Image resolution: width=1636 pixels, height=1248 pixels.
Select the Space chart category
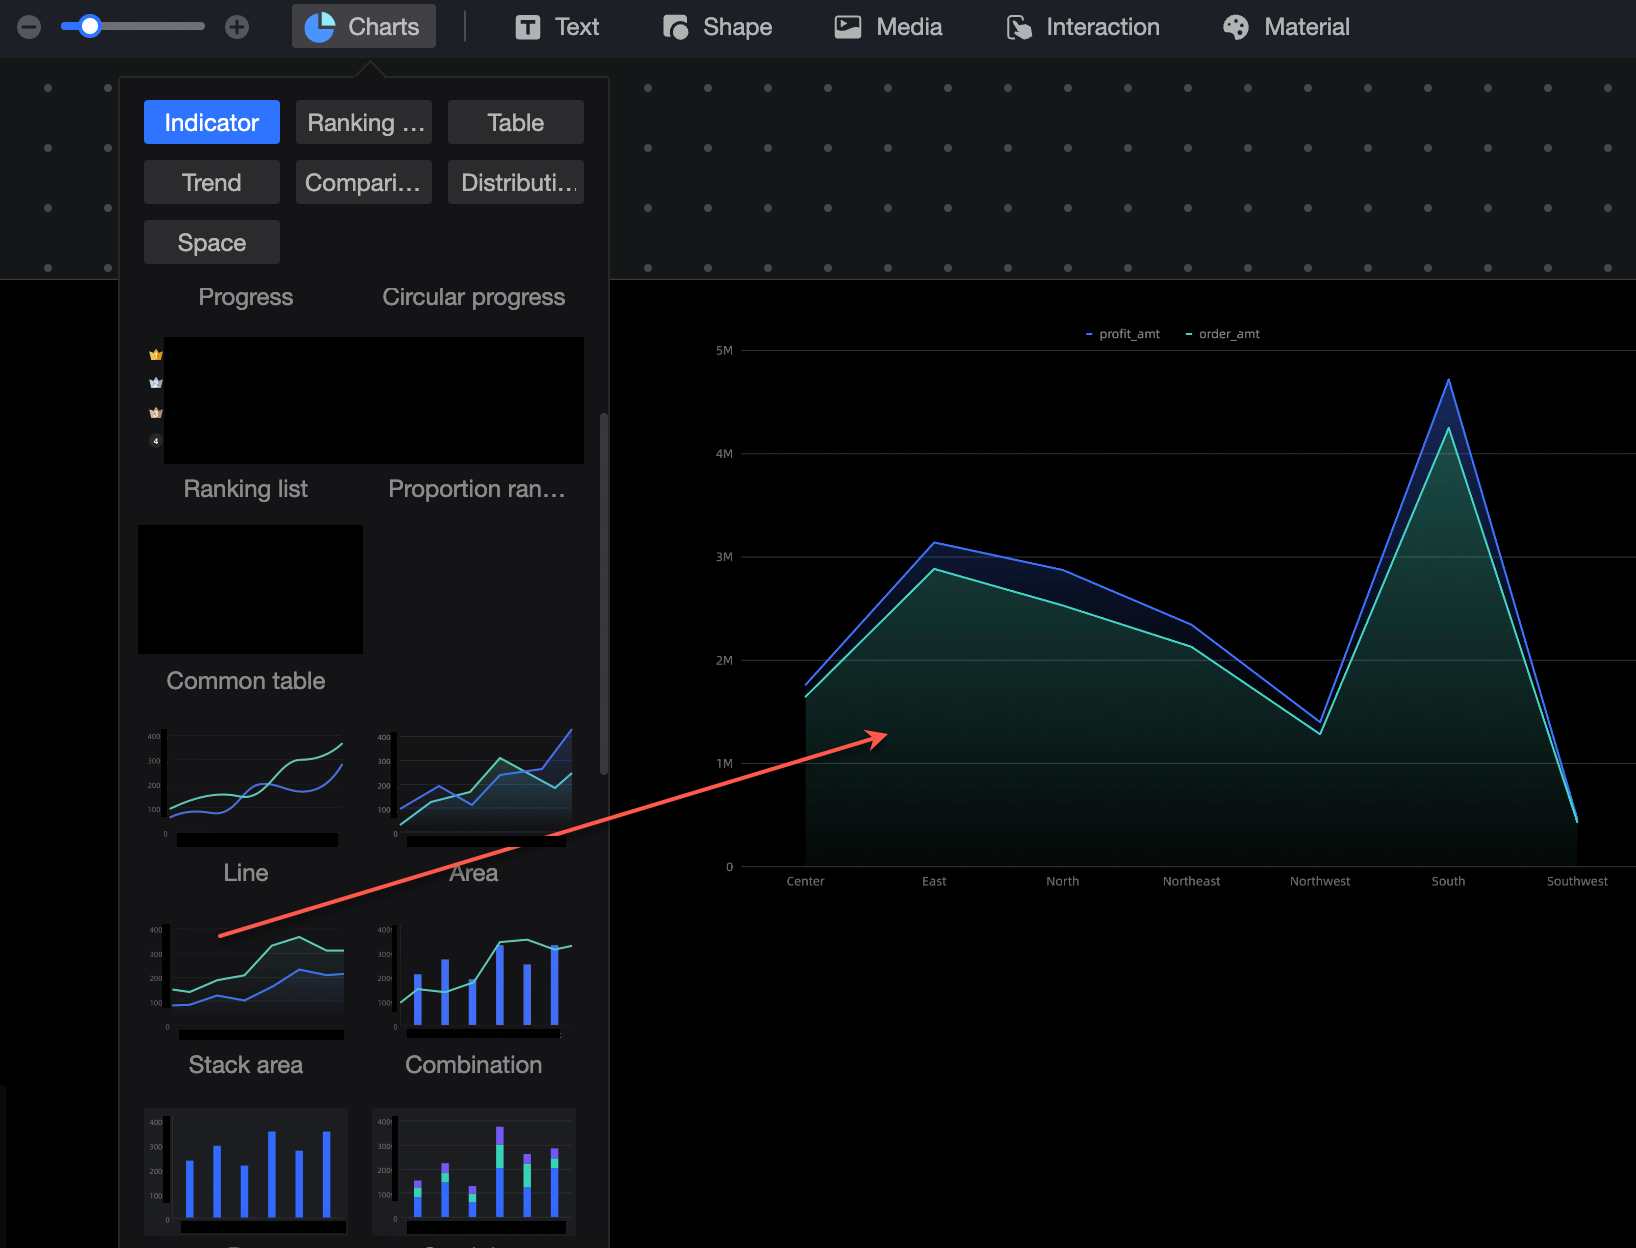point(212,242)
